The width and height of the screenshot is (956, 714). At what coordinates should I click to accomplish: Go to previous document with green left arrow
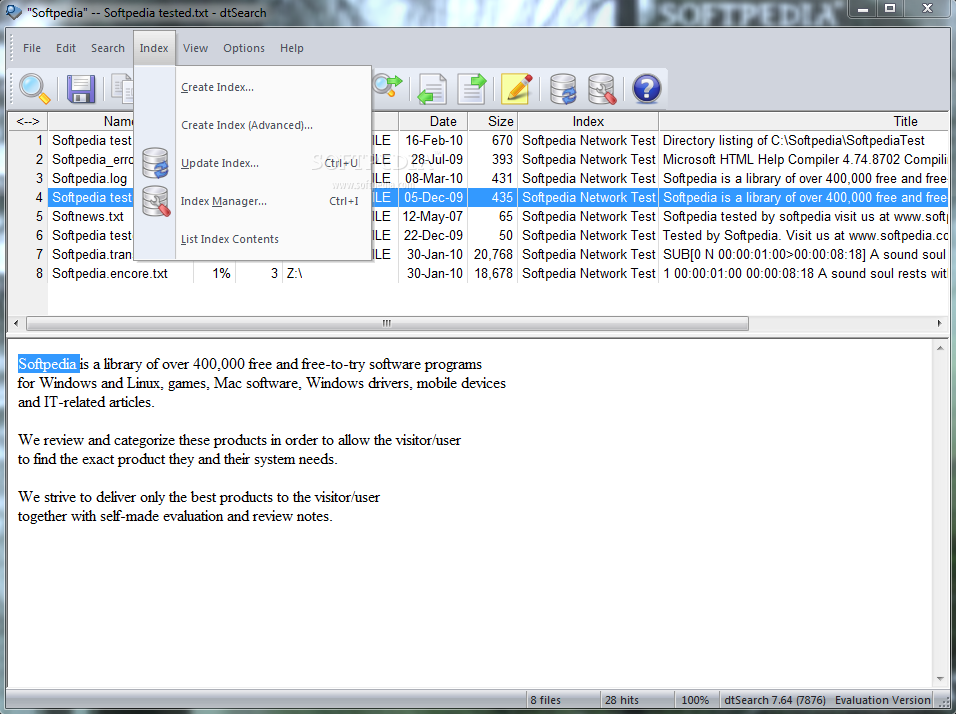click(x=432, y=89)
